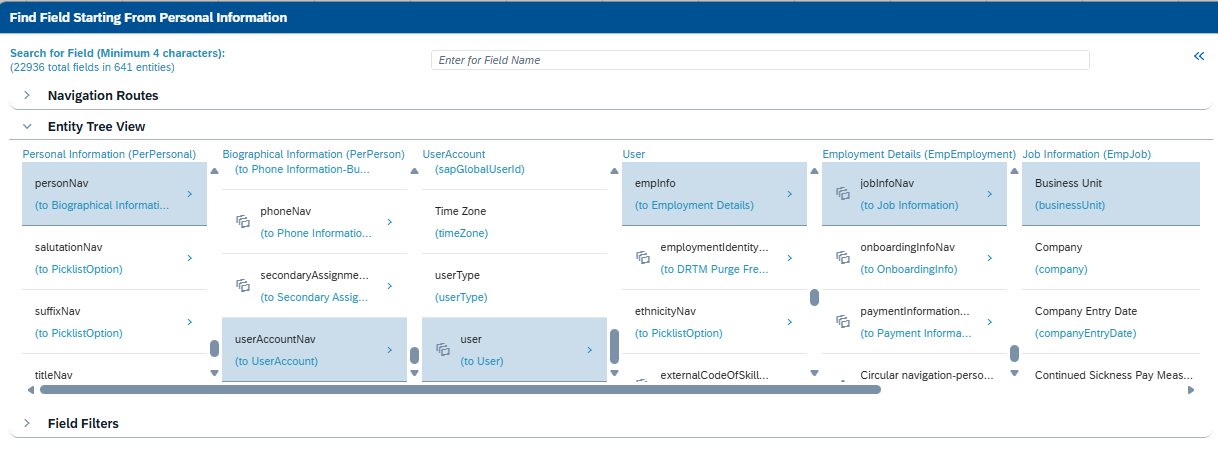Click into the Enter for Field Name box
The height and width of the screenshot is (455, 1218).
(x=760, y=60)
